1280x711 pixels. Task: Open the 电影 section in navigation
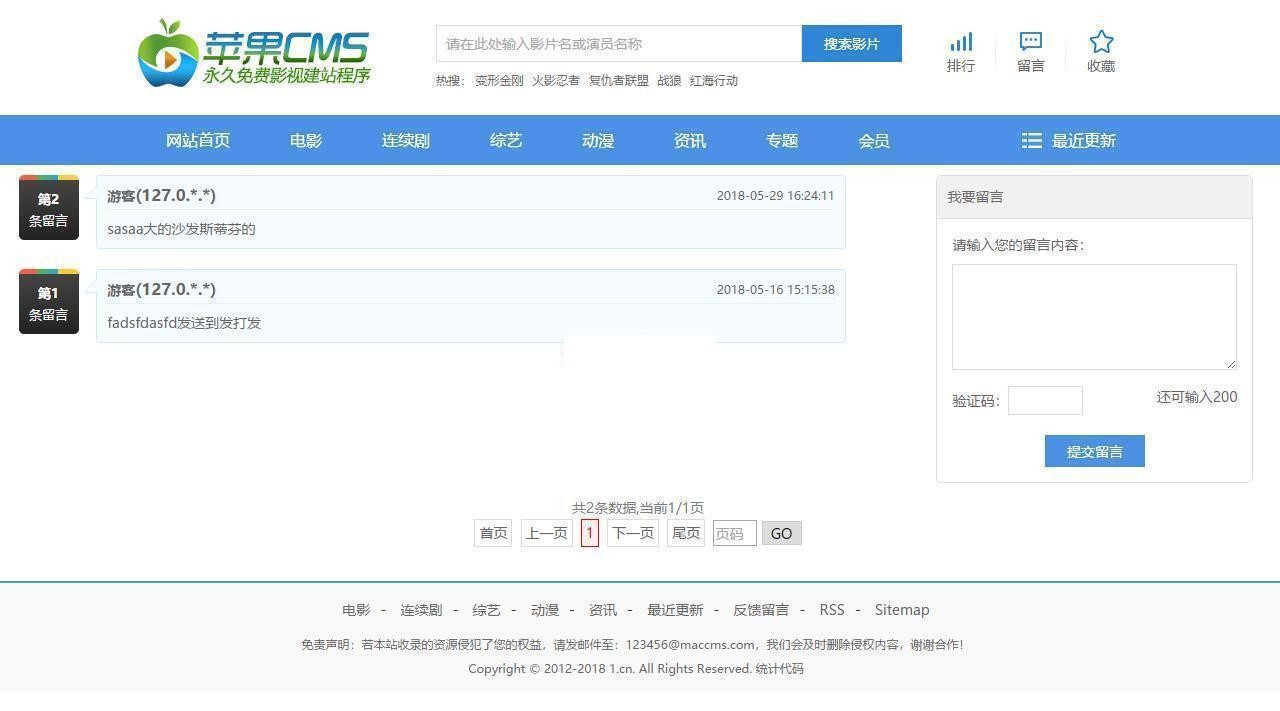coord(305,140)
